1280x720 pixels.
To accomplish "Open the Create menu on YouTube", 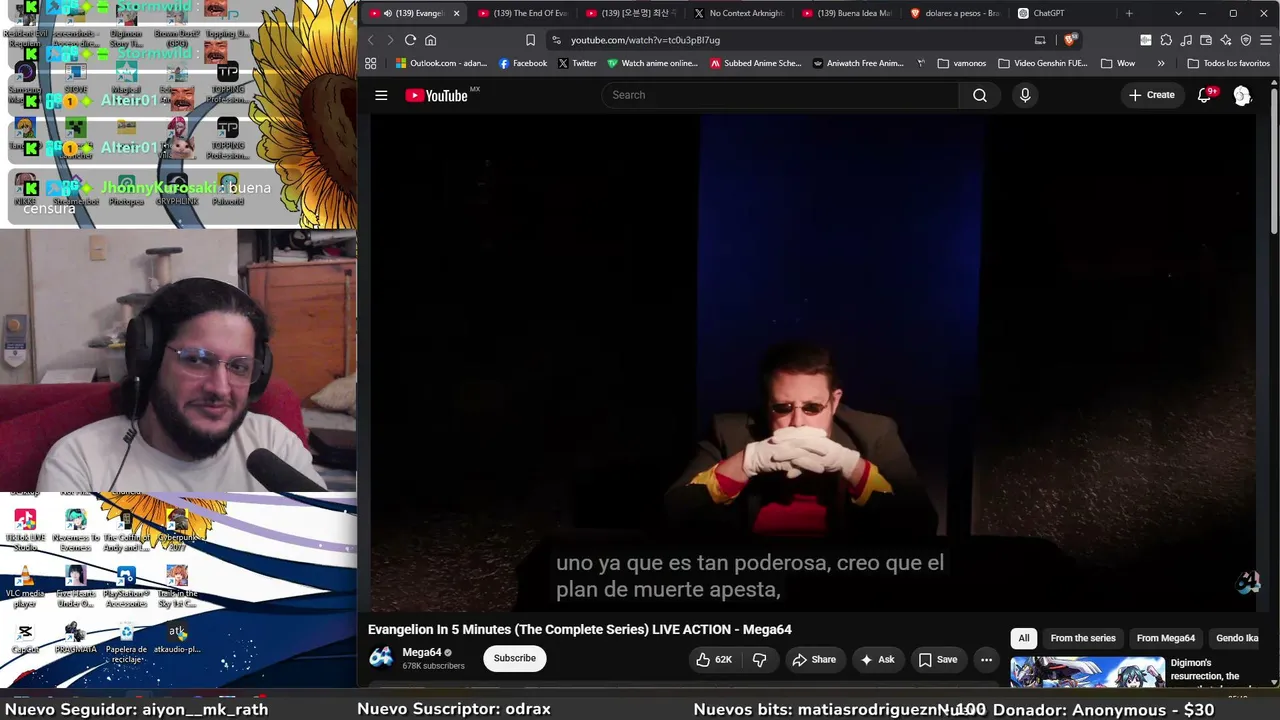I will pos(1152,95).
